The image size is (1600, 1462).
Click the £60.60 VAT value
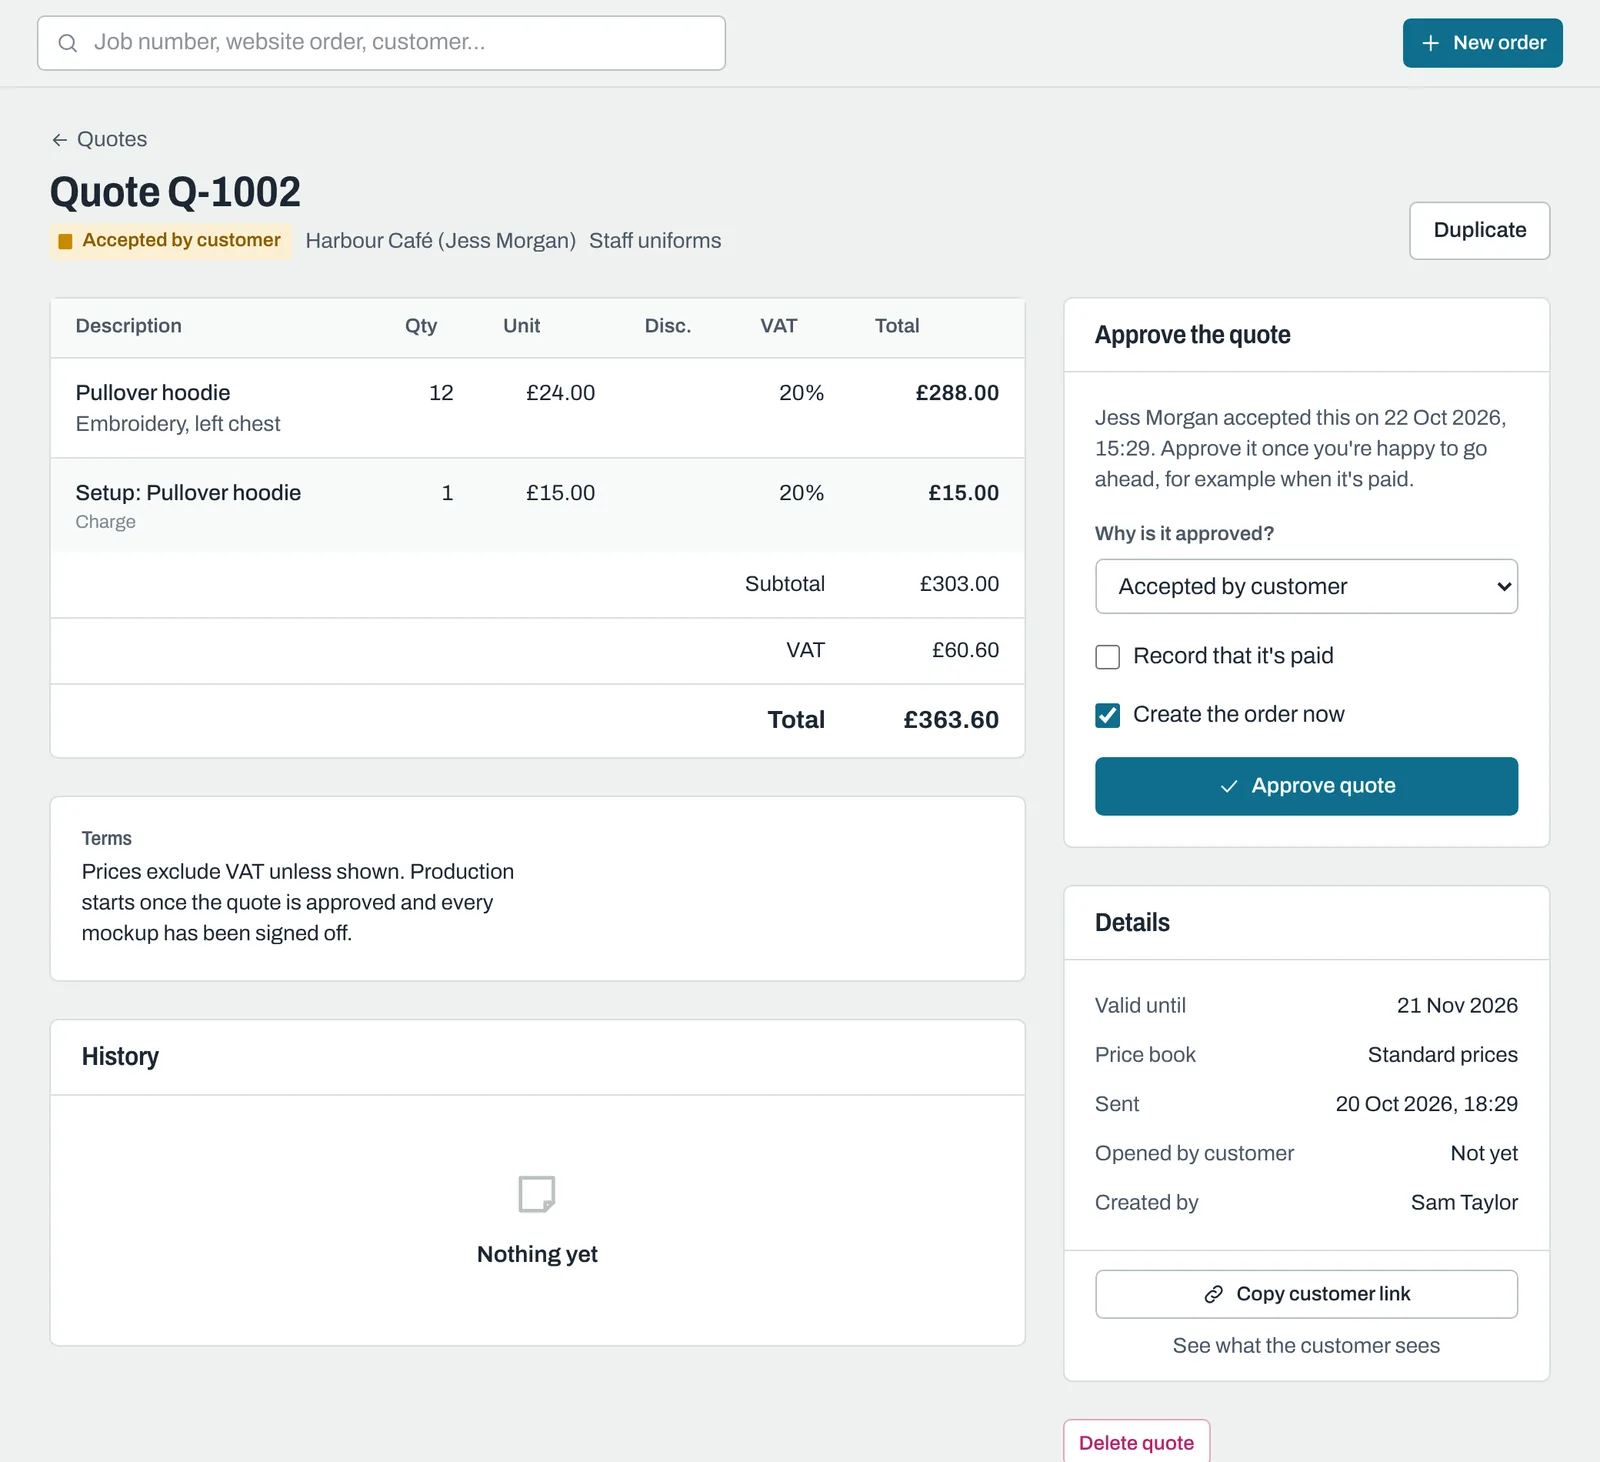965,650
